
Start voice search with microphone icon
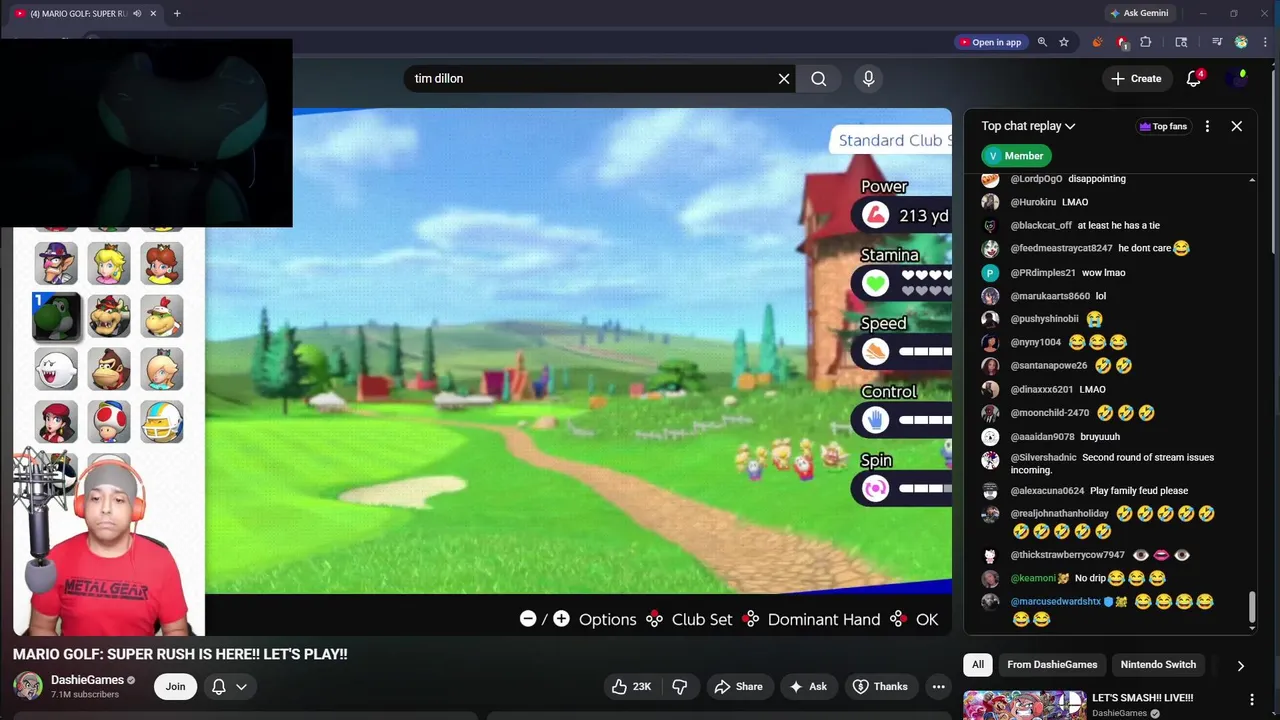(868, 78)
